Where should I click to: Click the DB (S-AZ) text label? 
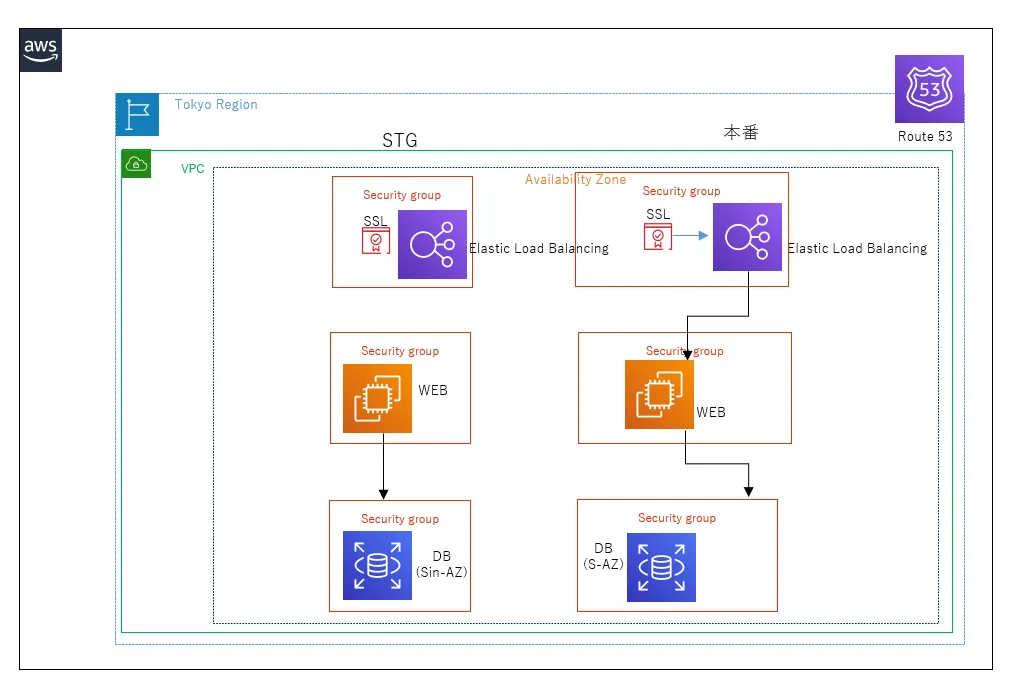[x=603, y=557]
